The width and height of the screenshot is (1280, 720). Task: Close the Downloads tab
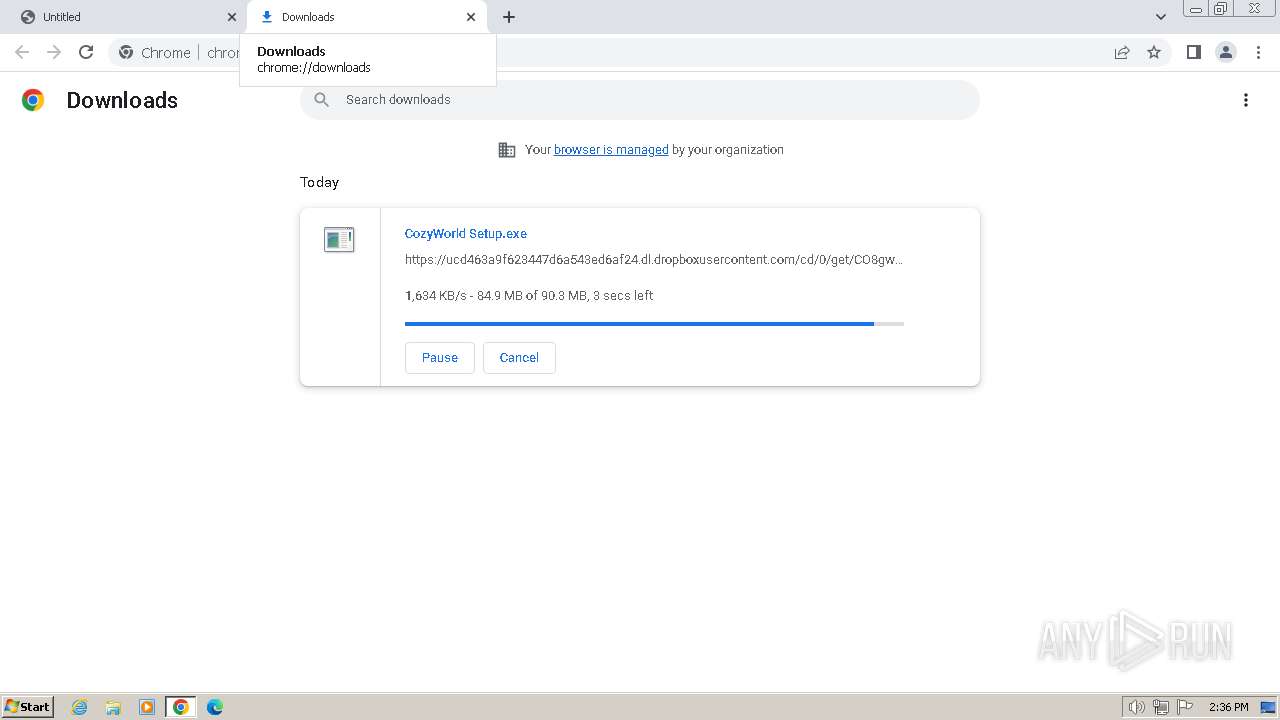(471, 17)
